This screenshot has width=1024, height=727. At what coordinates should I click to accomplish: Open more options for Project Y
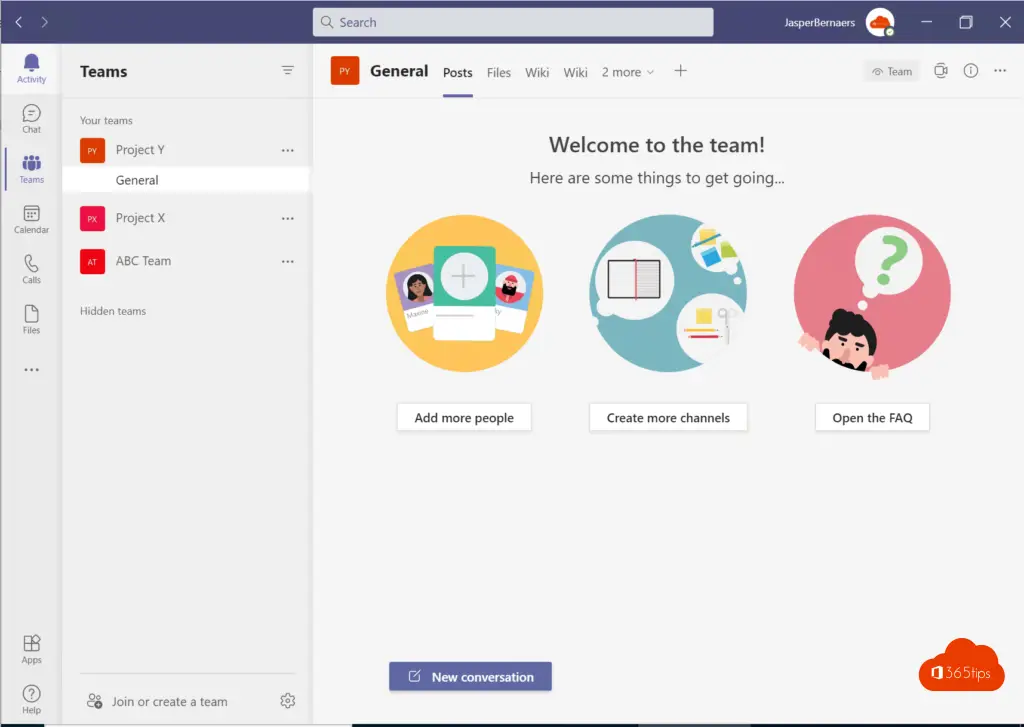pos(288,150)
